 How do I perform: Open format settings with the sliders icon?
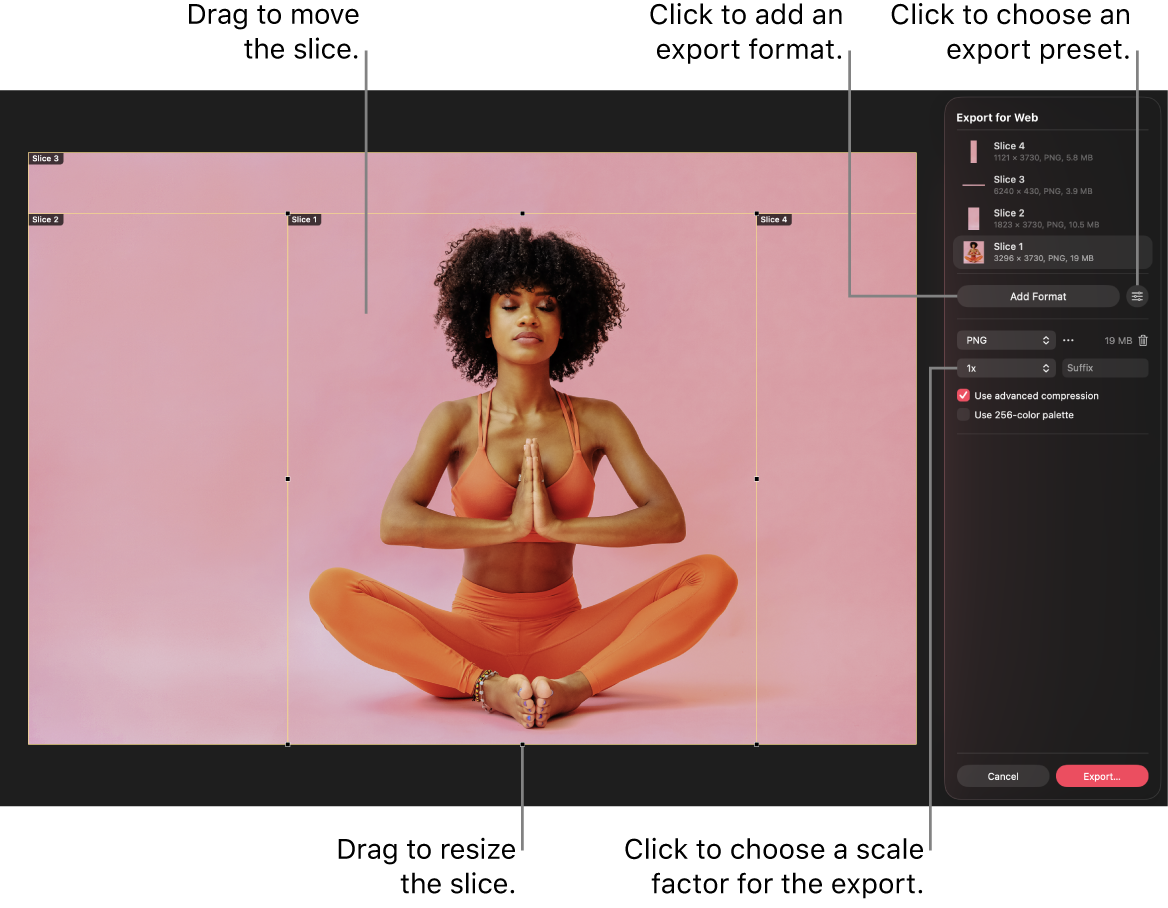[1137, 296]
